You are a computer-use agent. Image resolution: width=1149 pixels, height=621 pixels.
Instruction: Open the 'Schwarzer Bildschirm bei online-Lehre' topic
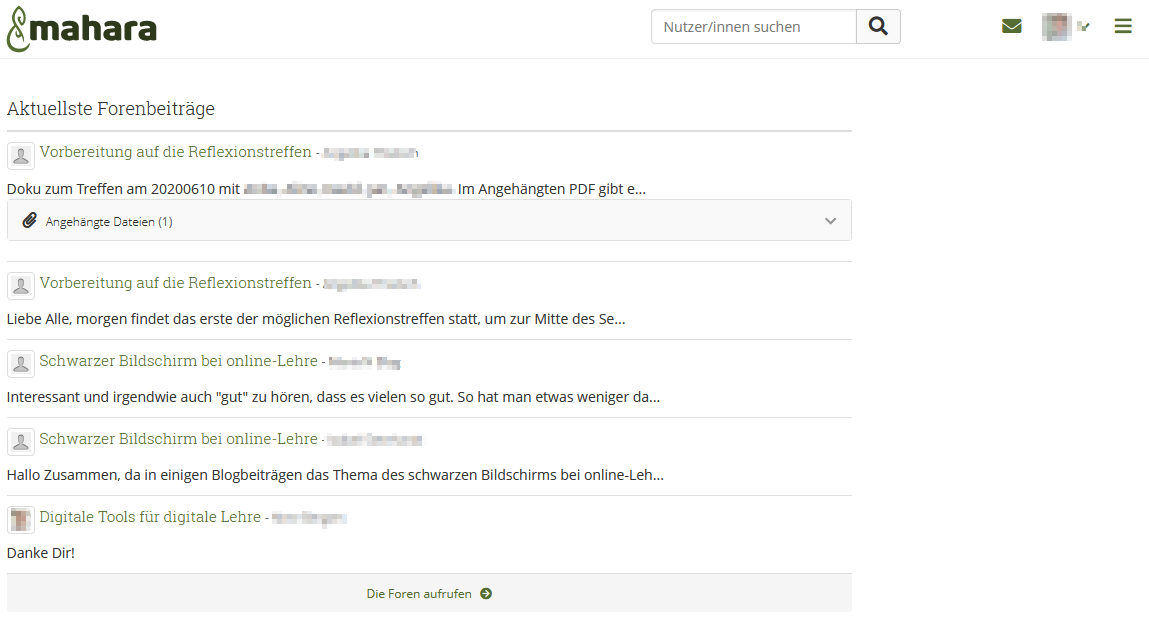coord(177,362)
